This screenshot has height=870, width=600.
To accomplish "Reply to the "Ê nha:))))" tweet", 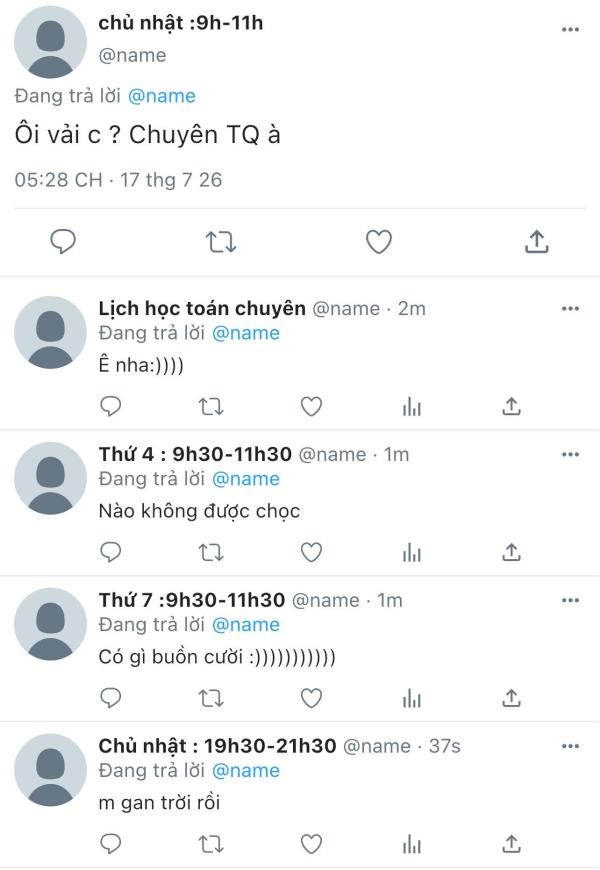I will pyautogui.click(x=110, y=407).
